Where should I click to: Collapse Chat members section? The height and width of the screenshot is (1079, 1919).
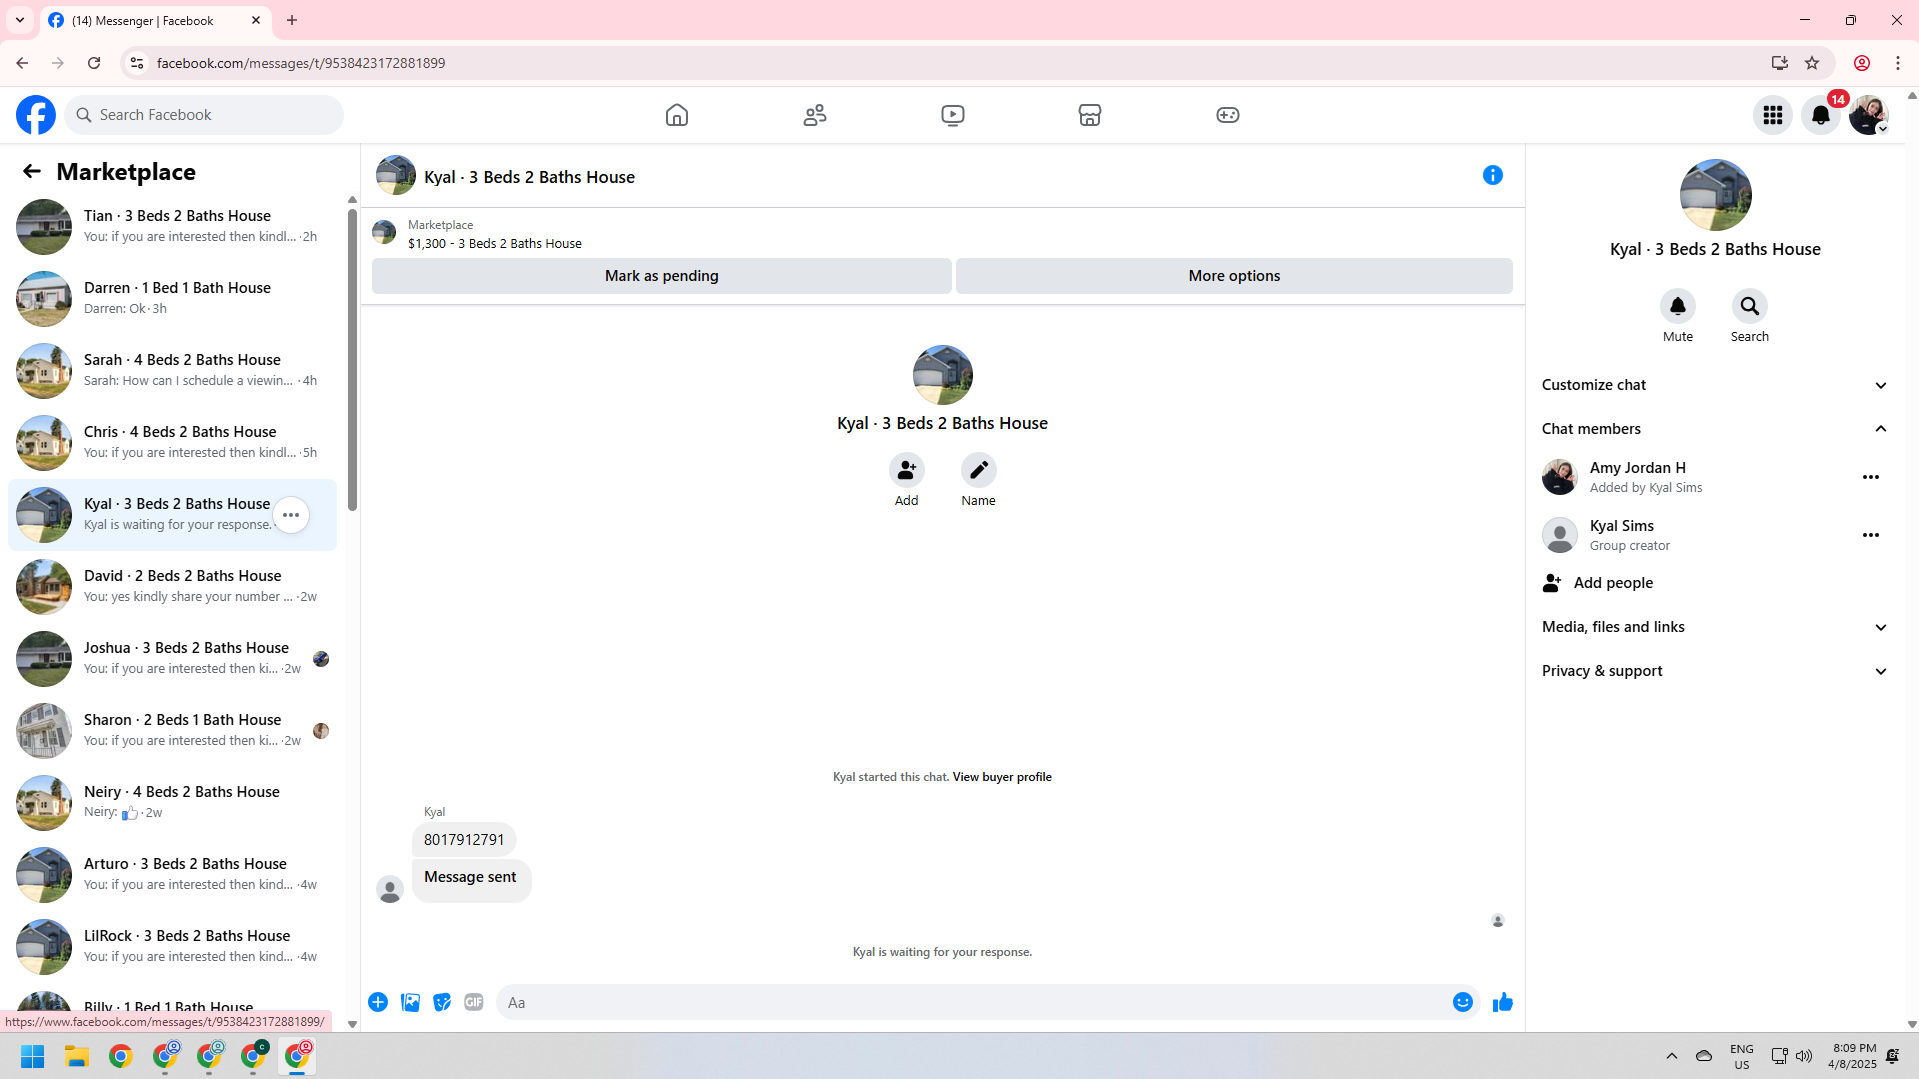click(1715, 429)
